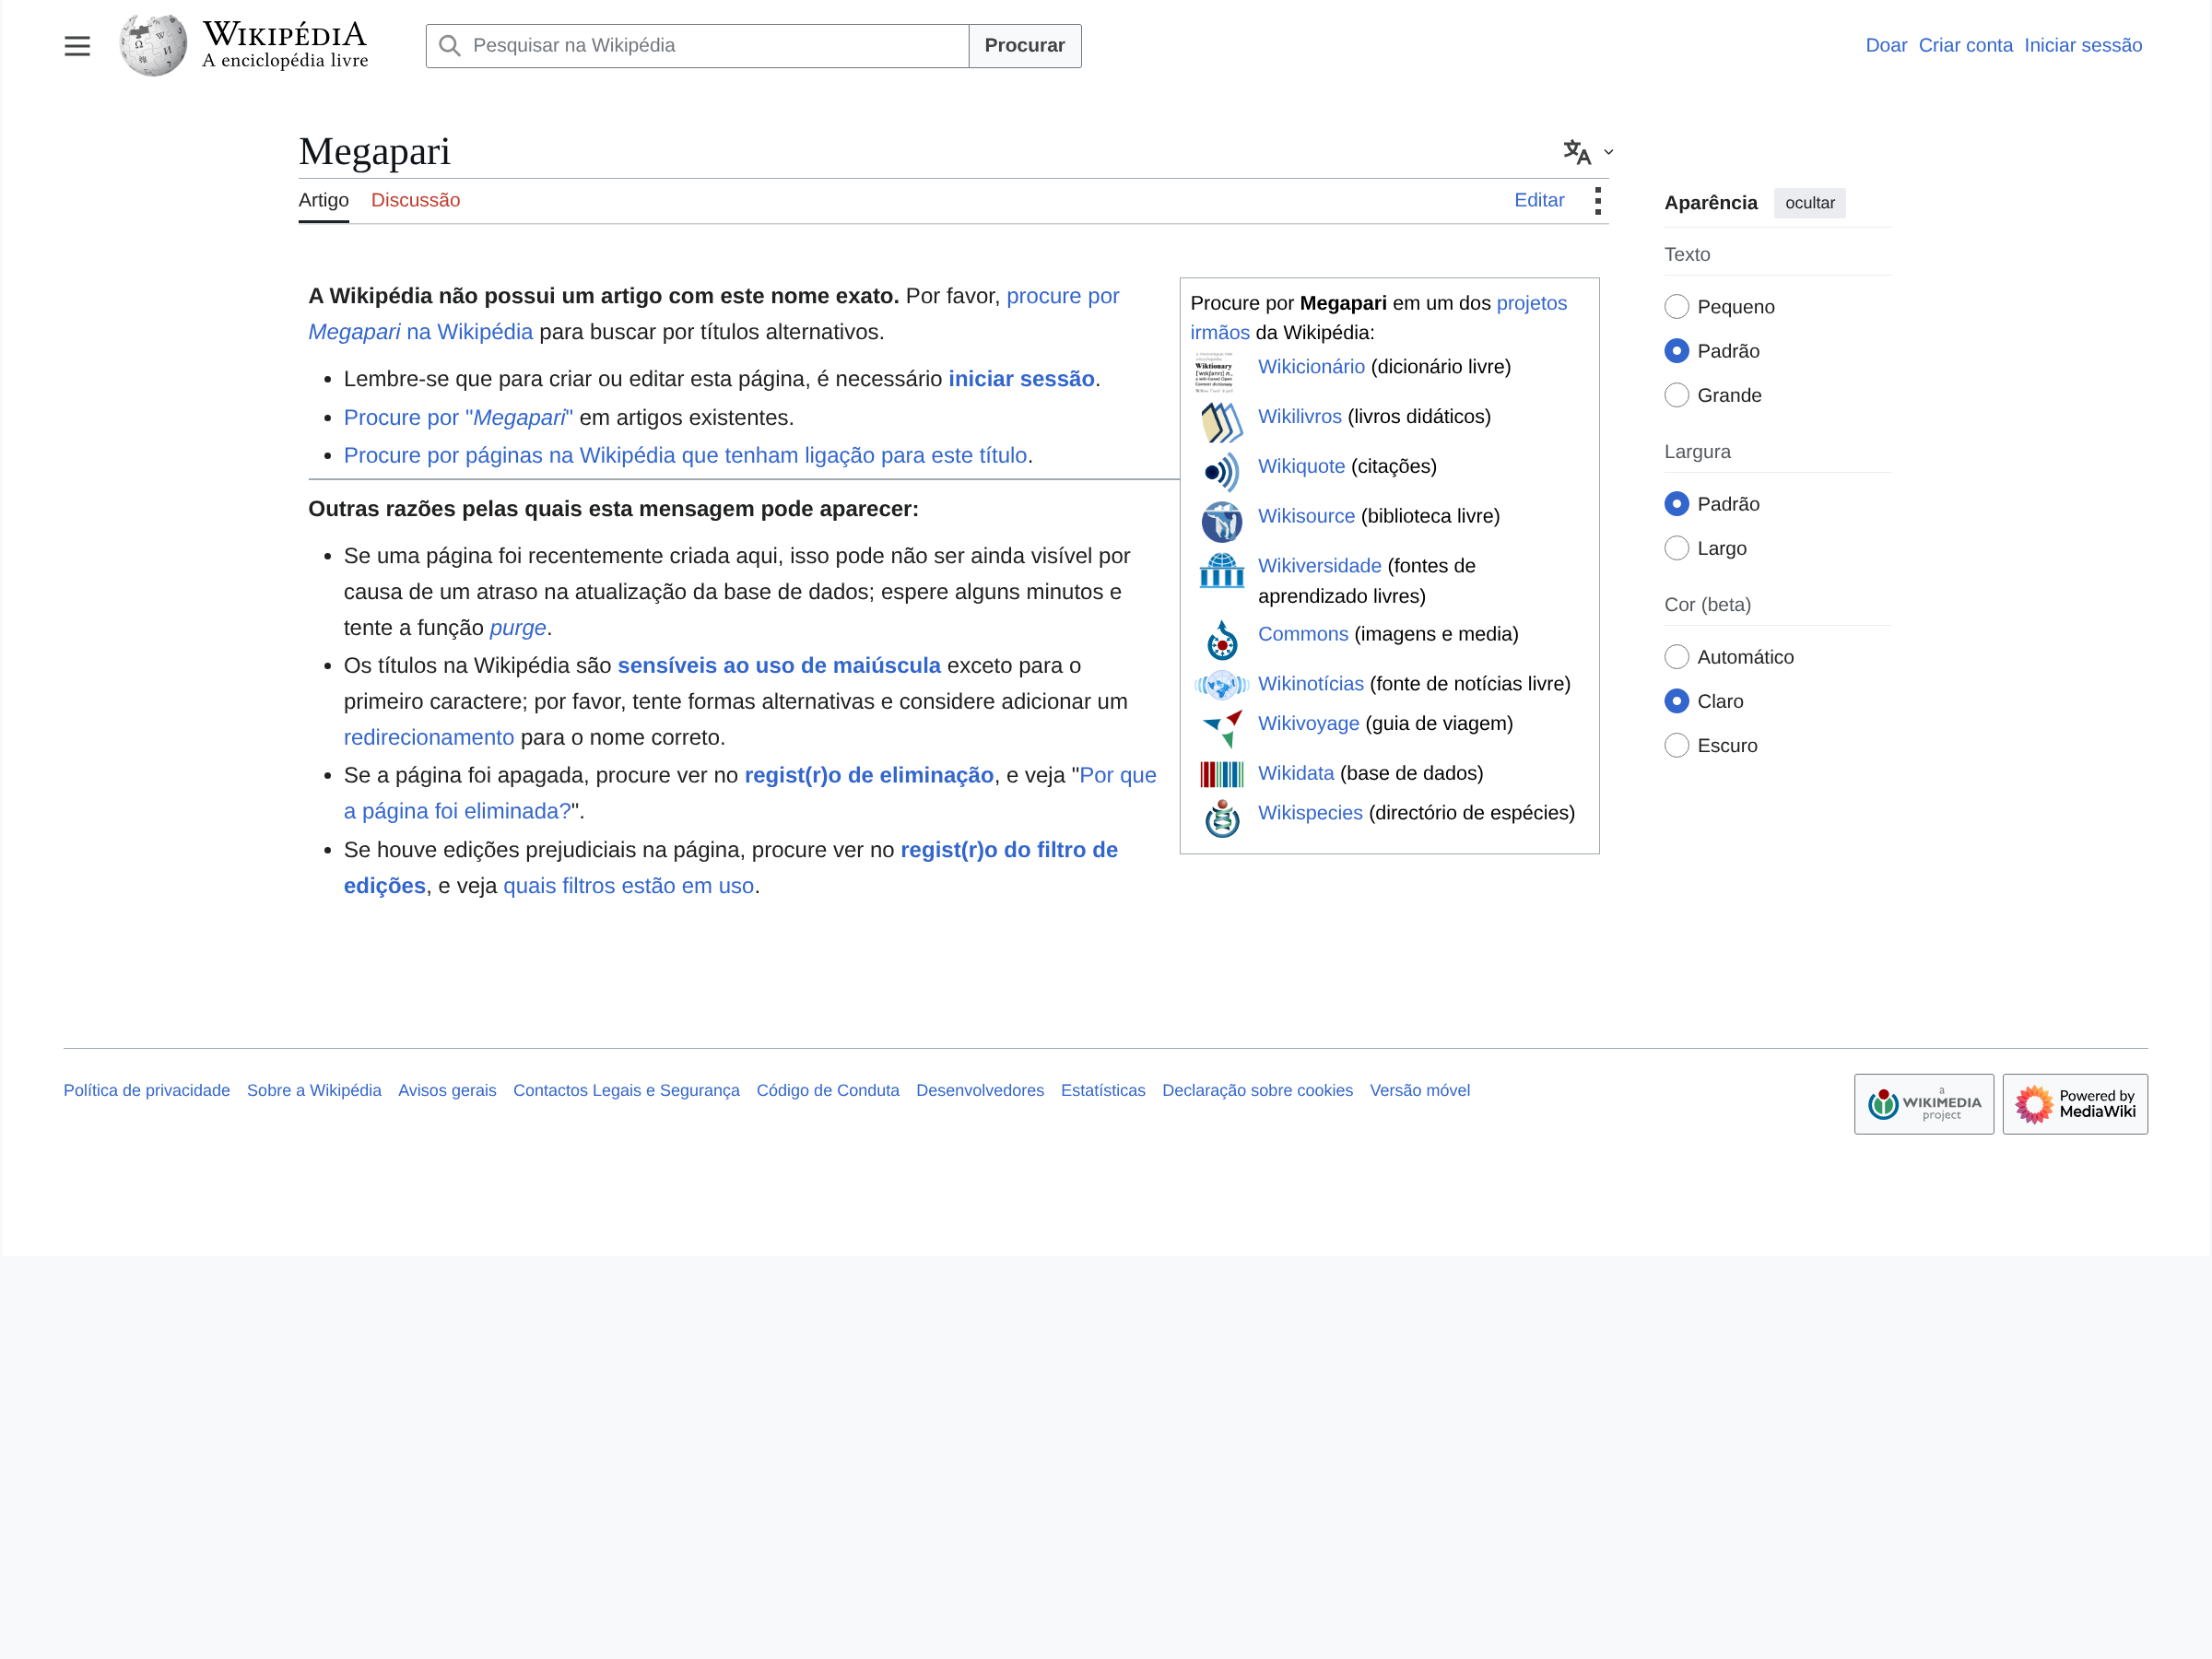Open the language translation icon

click(1577, 152)
